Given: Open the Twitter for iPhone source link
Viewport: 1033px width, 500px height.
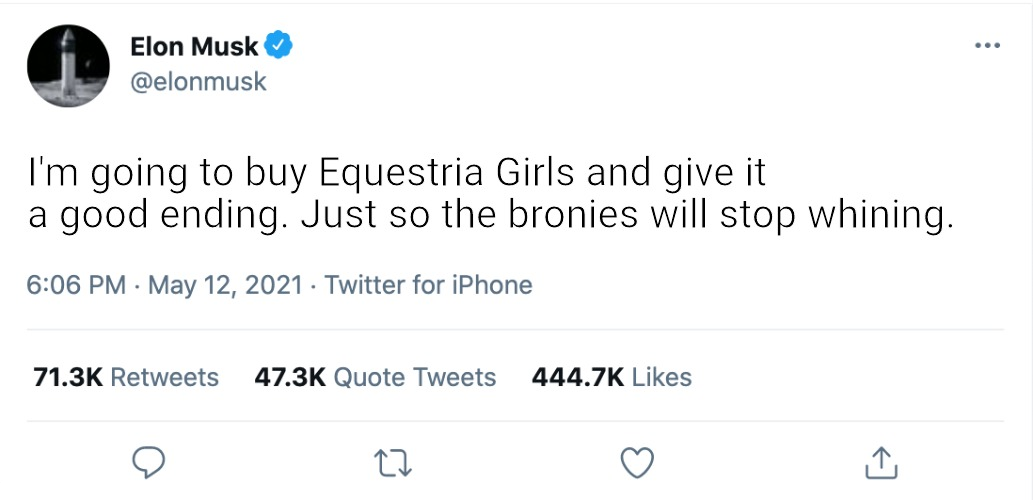Looking at the screenshot, I should click(428, 285).
